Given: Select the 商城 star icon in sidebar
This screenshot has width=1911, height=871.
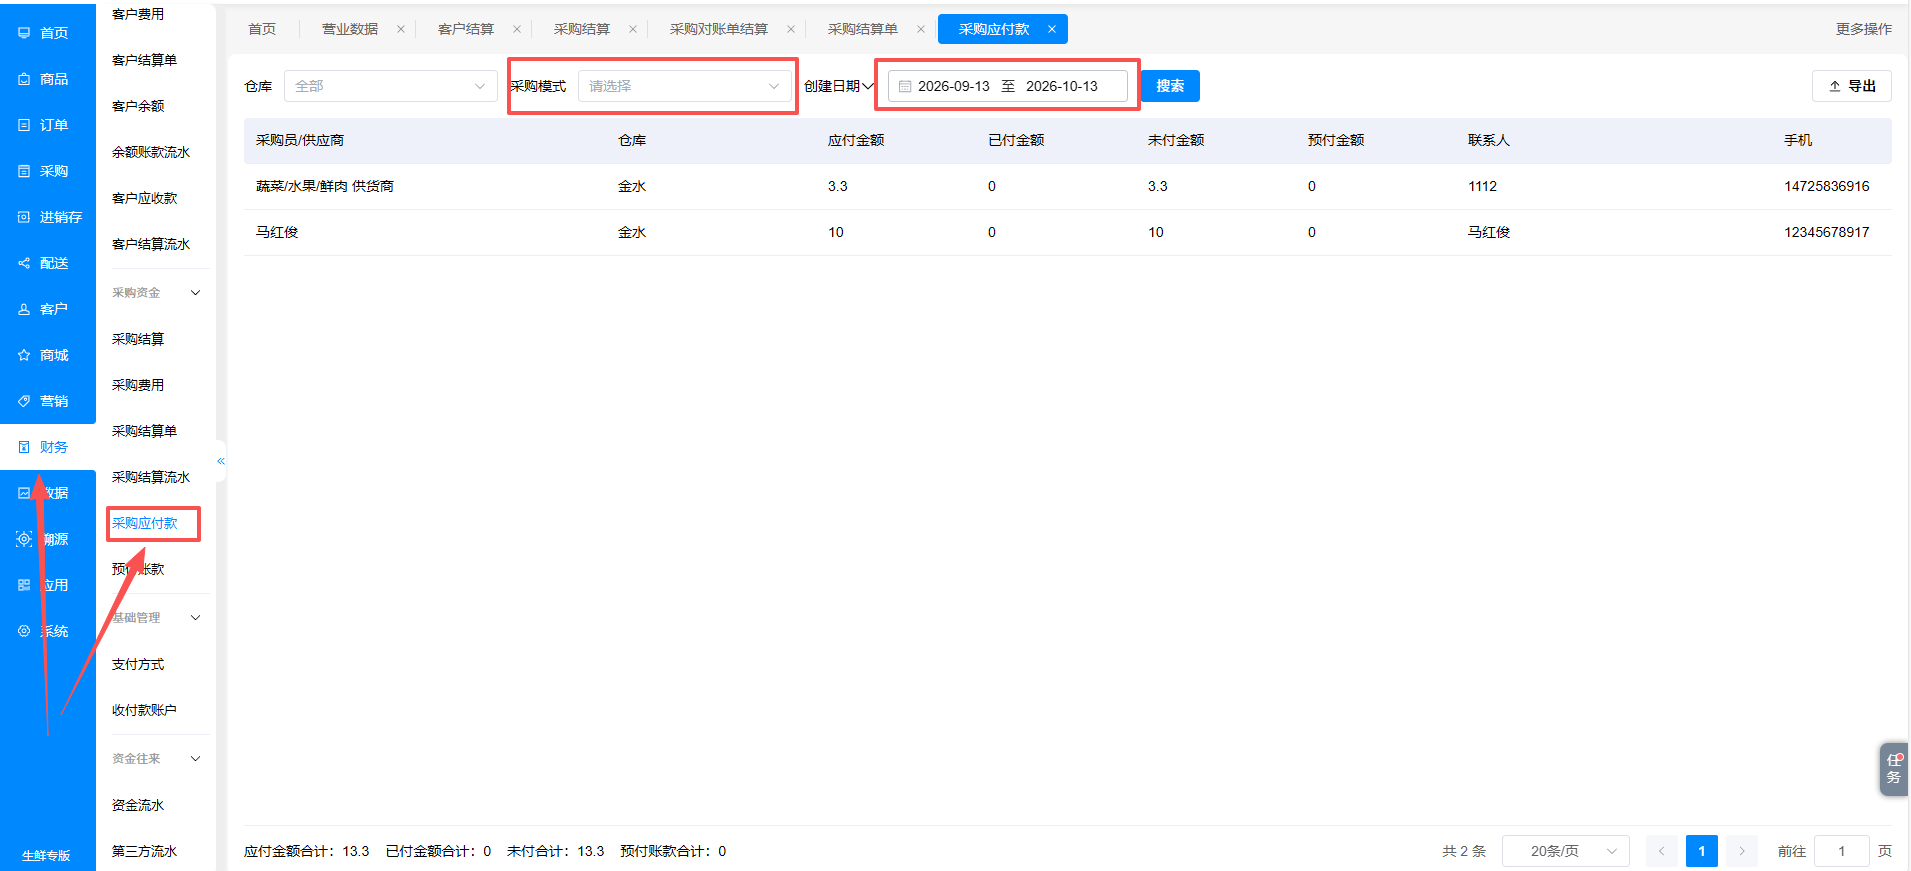Looking at the screenshot, I should [24, 355].
